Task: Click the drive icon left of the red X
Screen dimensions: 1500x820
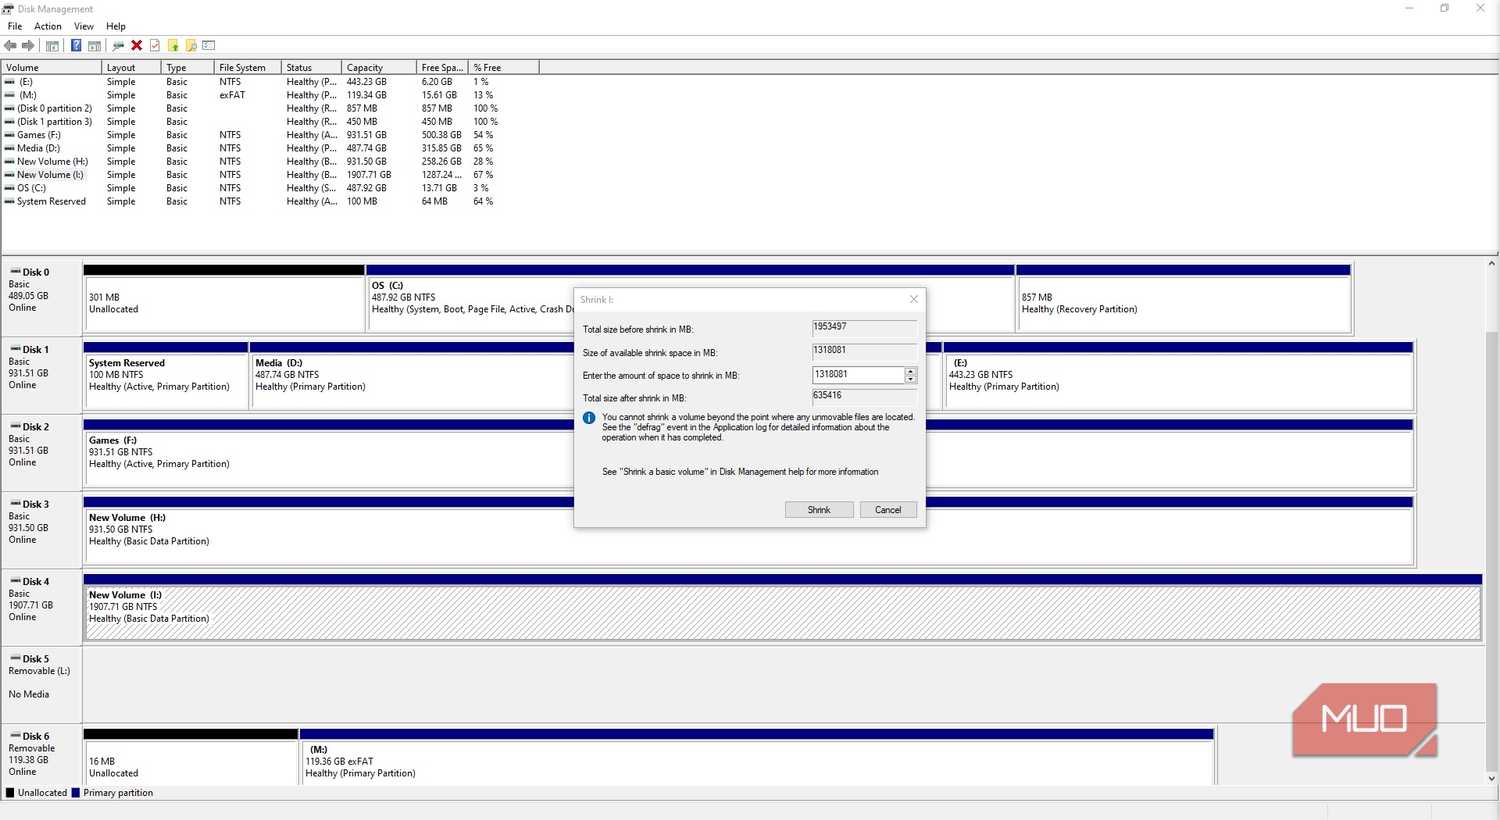Action: (119, 45)
